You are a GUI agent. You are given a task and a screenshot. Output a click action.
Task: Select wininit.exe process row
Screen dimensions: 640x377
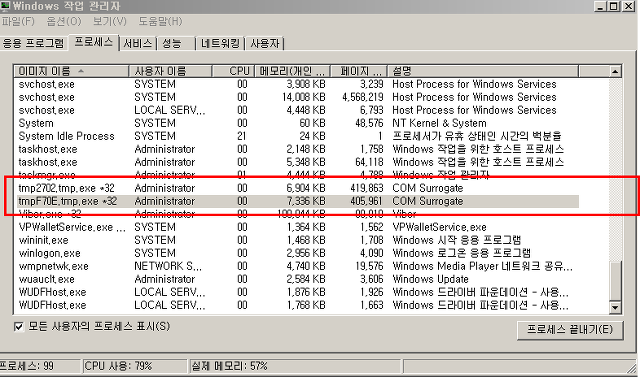tap(298, 240)
